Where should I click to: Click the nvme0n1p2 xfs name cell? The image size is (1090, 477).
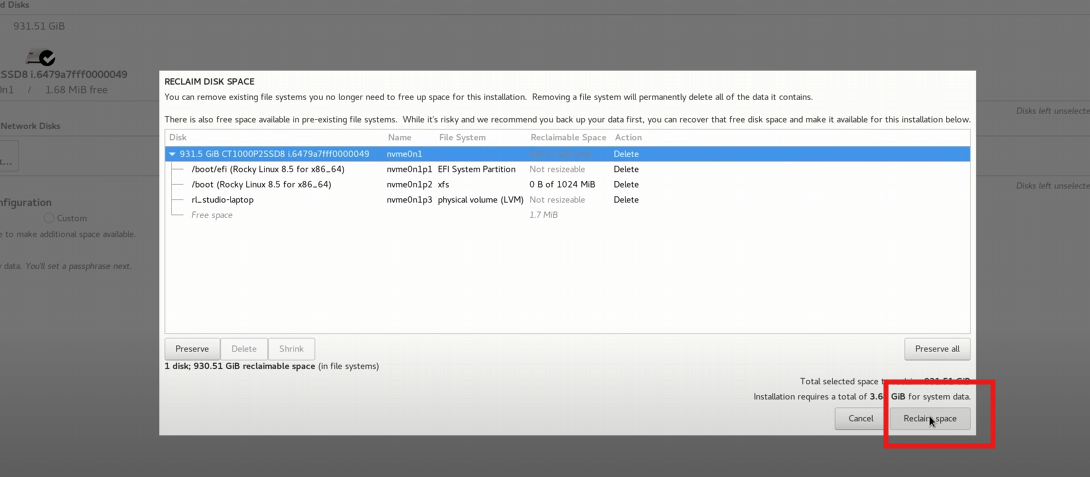[409, 184]
